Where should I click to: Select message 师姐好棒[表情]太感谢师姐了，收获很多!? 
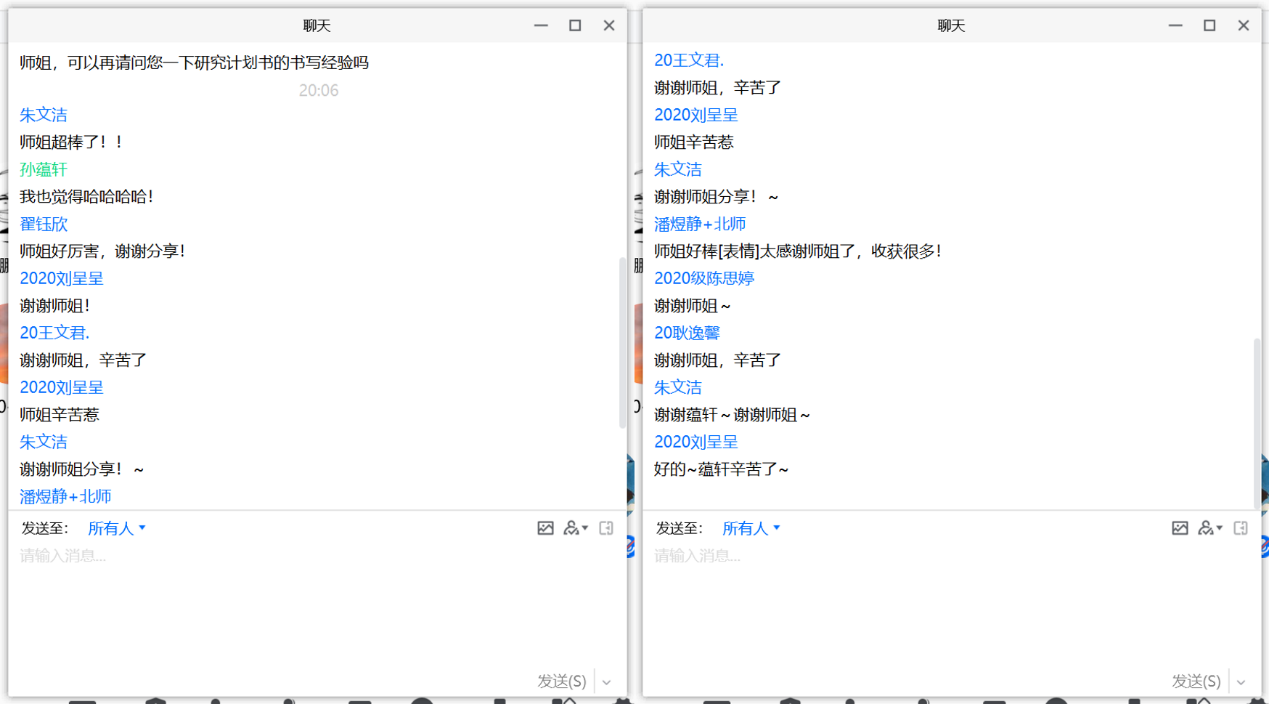(798, 251)
